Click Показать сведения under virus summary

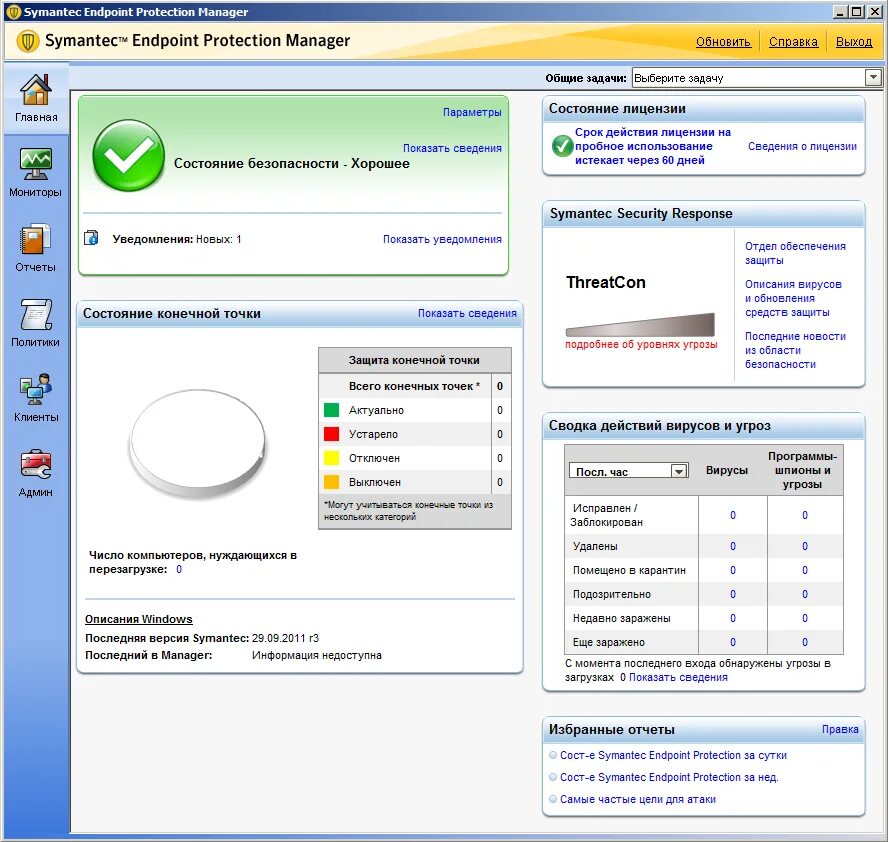tap(678, 677)
